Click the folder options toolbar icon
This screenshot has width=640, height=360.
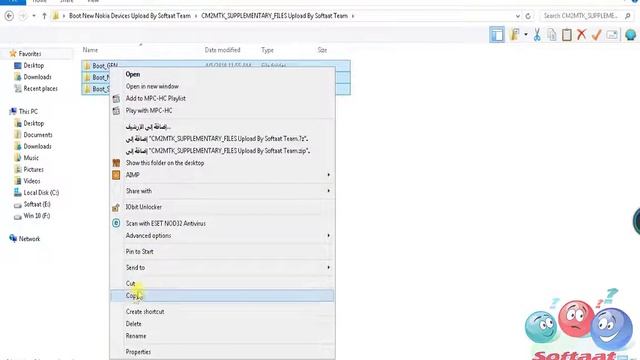coord(515,35)
